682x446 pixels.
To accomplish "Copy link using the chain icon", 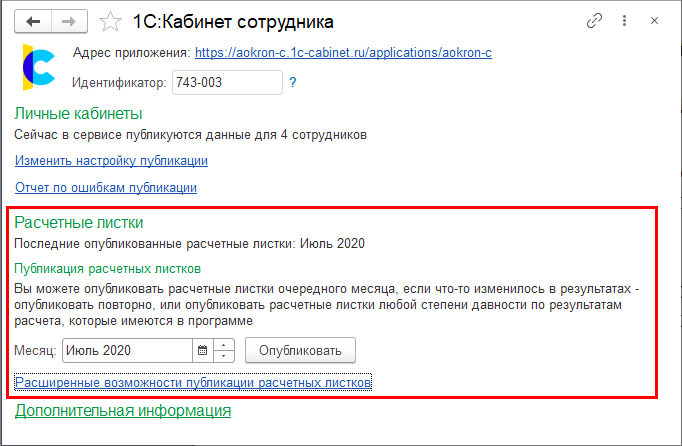I will click(594, 20).
